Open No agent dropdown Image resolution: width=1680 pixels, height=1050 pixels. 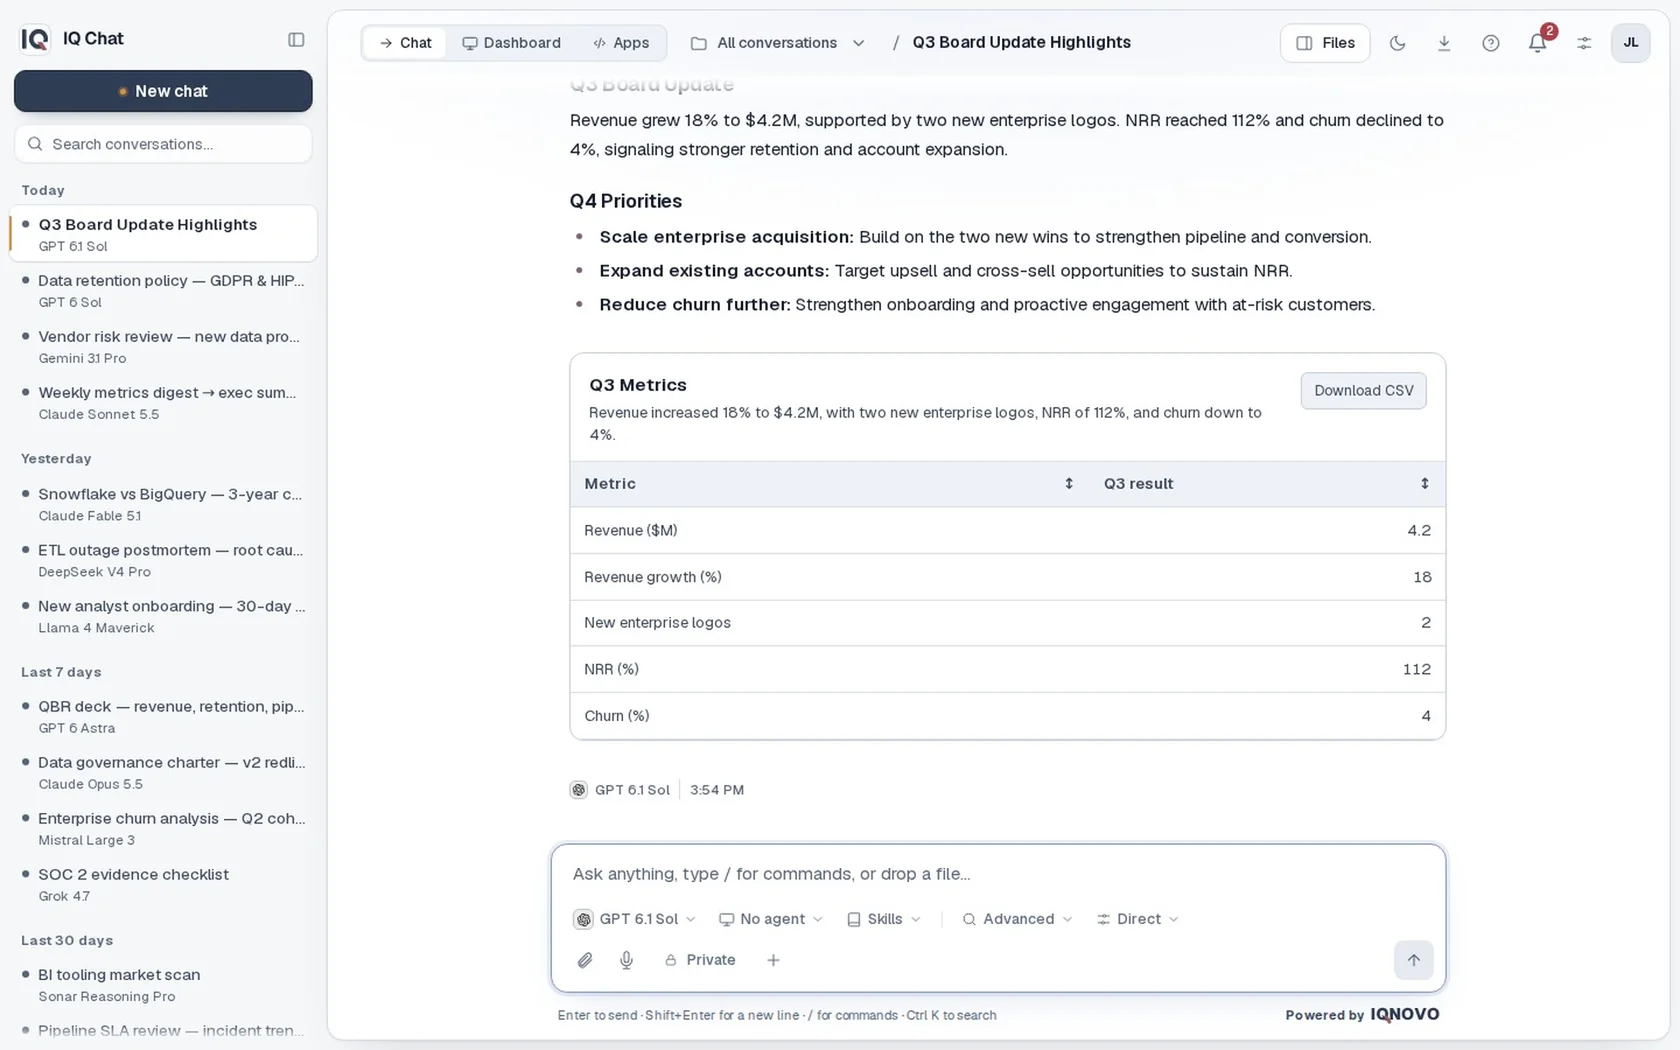[771, 919]
